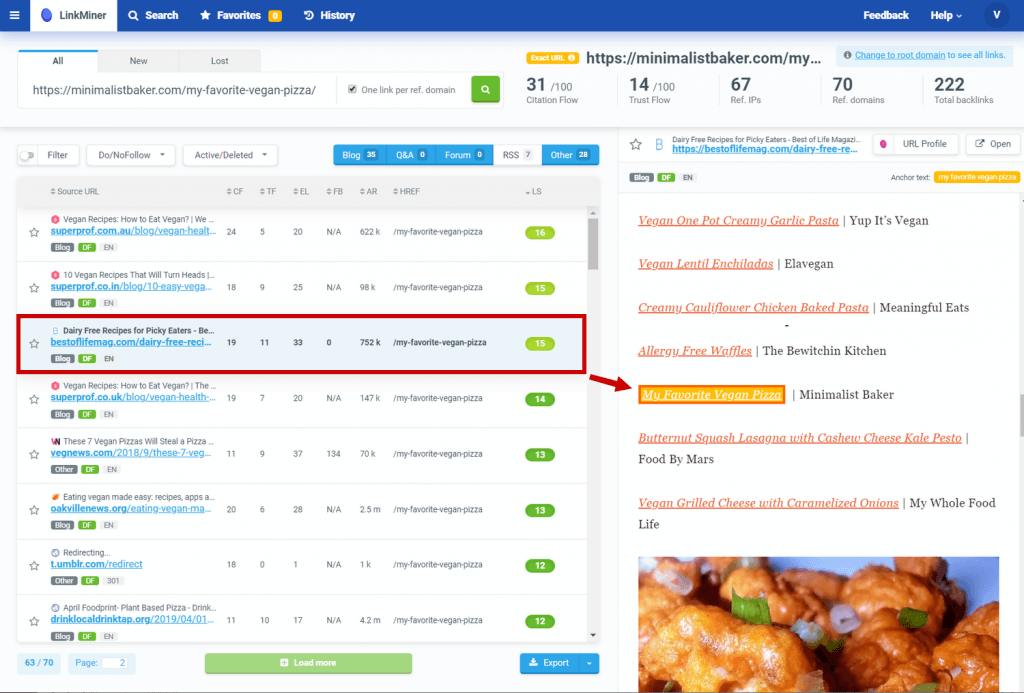
Task: Expand the Active/Deleted dropdown
Action: coord(231,155)
